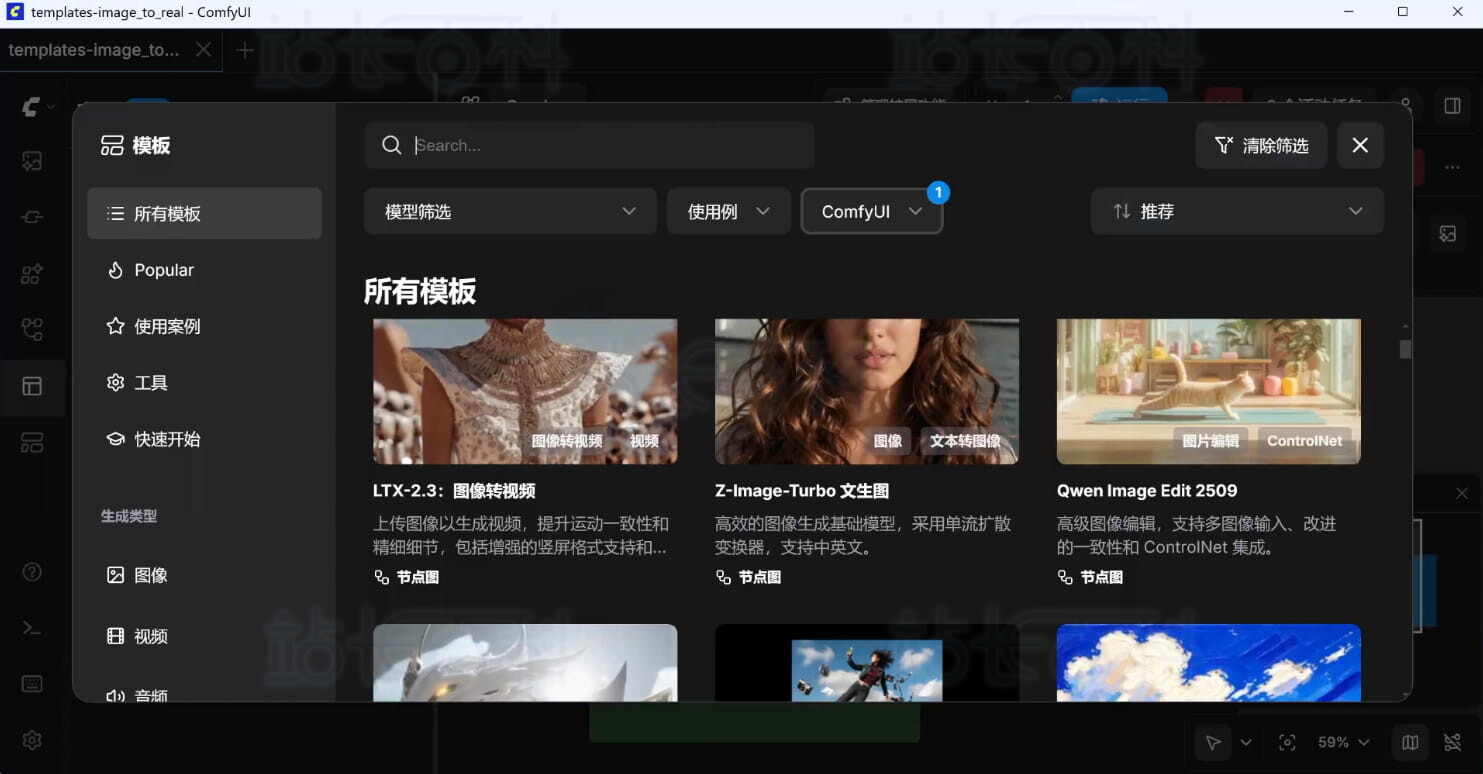Expand the chevron beside the cursor tool
The width and height of the screenshot is (1483, 774).
coord(1246,743)
